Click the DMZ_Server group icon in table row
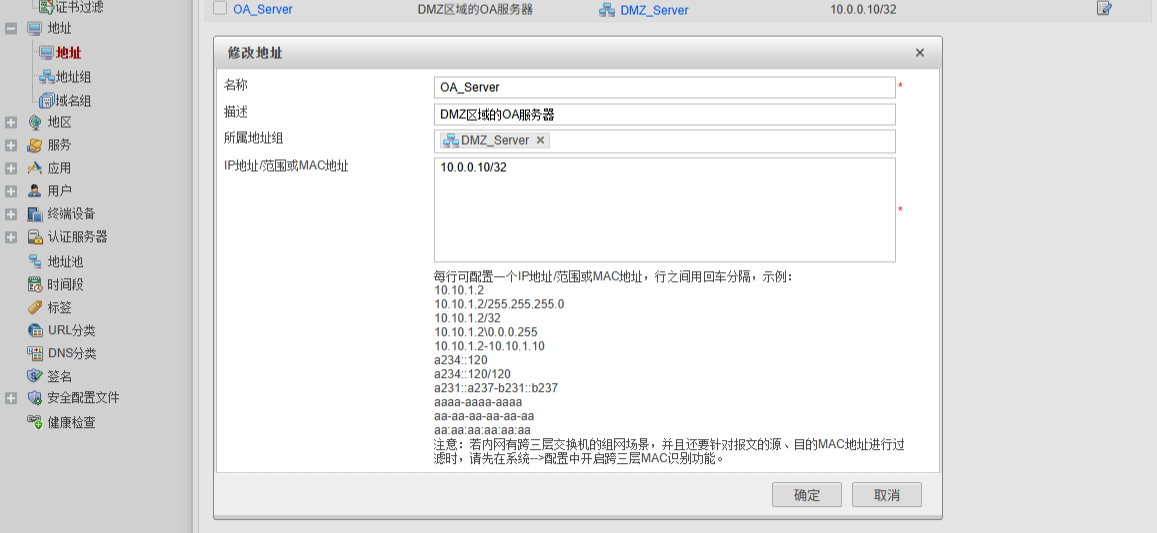Viewport: 1157px width, 533px height. point(607,10)
